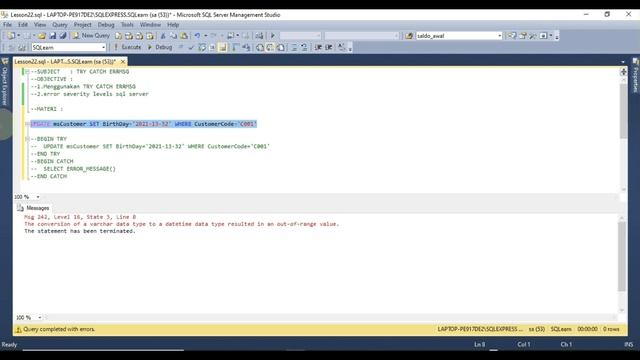Open the Query menu
Viewport: 640px width, 360px height.
tap(60, 25)
